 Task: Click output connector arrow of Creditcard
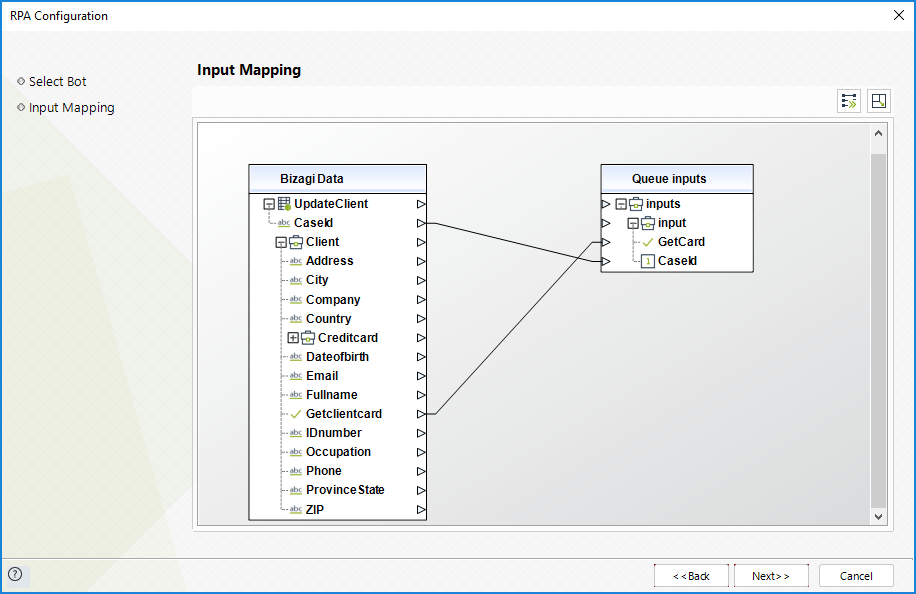(x=421, y=338)
